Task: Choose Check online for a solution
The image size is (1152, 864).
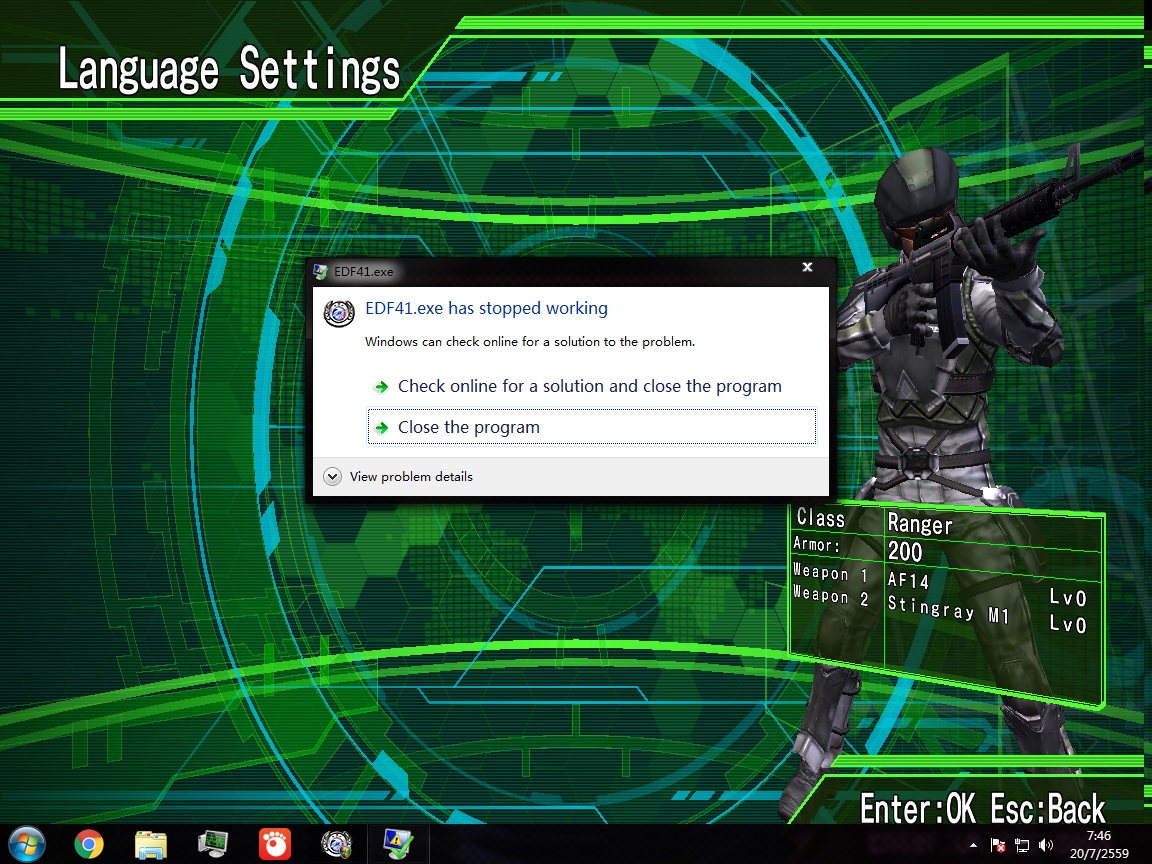Action: click(591, 386)
